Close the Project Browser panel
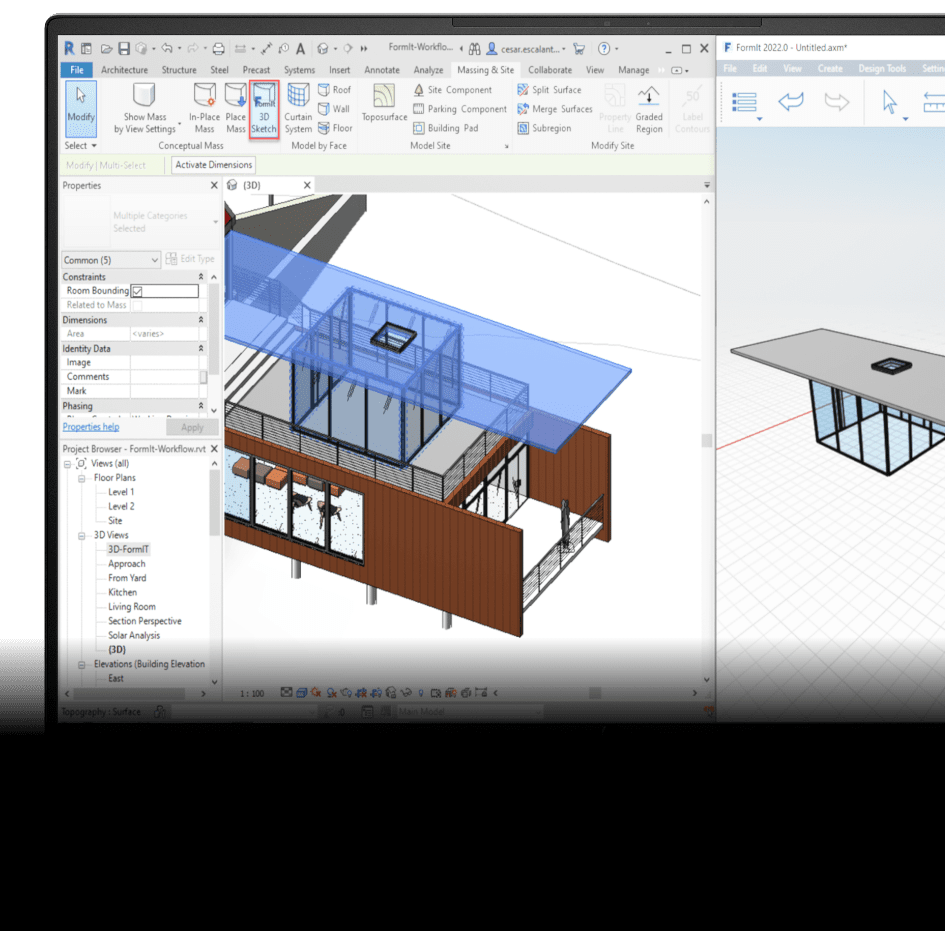 pyautogui.click(x=214, y=449)
